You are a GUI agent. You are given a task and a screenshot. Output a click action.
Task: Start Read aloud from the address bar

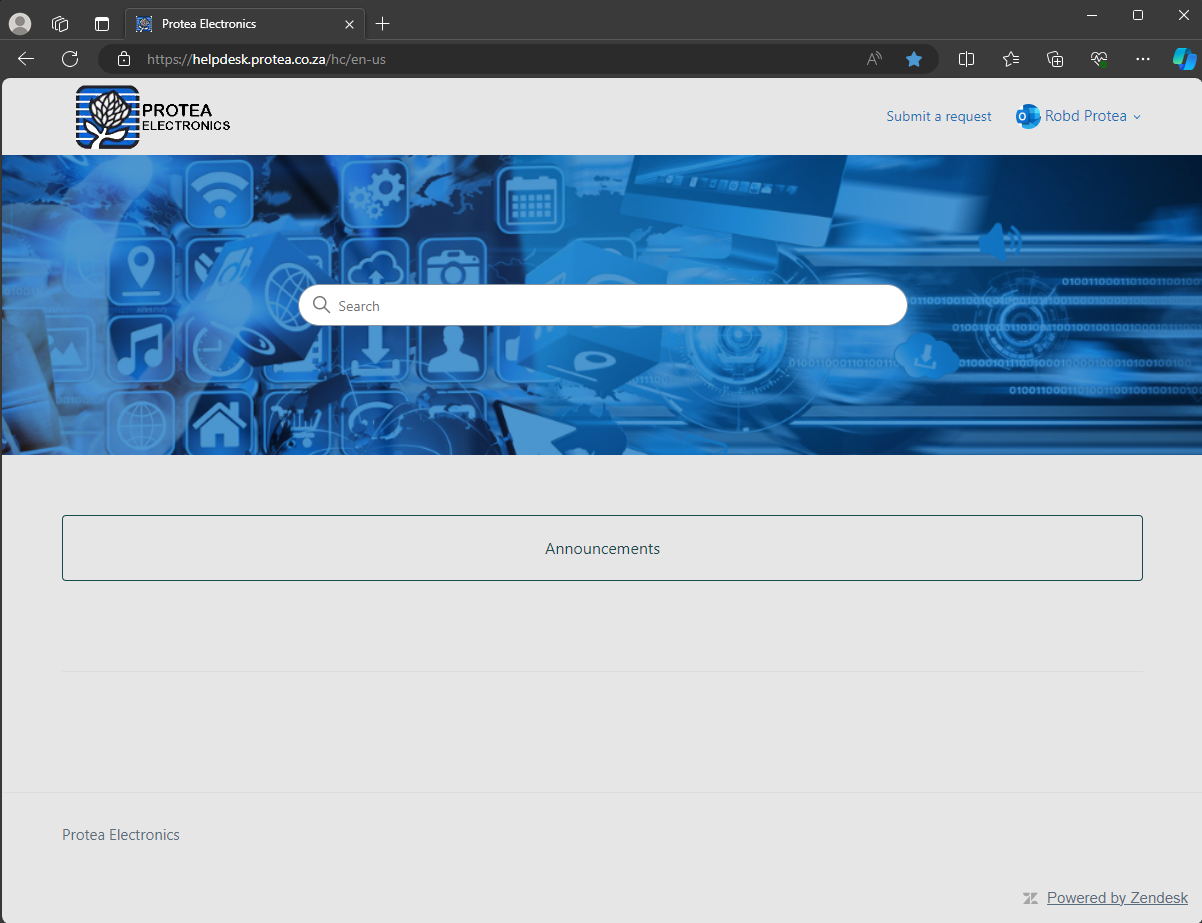point(873,58)
